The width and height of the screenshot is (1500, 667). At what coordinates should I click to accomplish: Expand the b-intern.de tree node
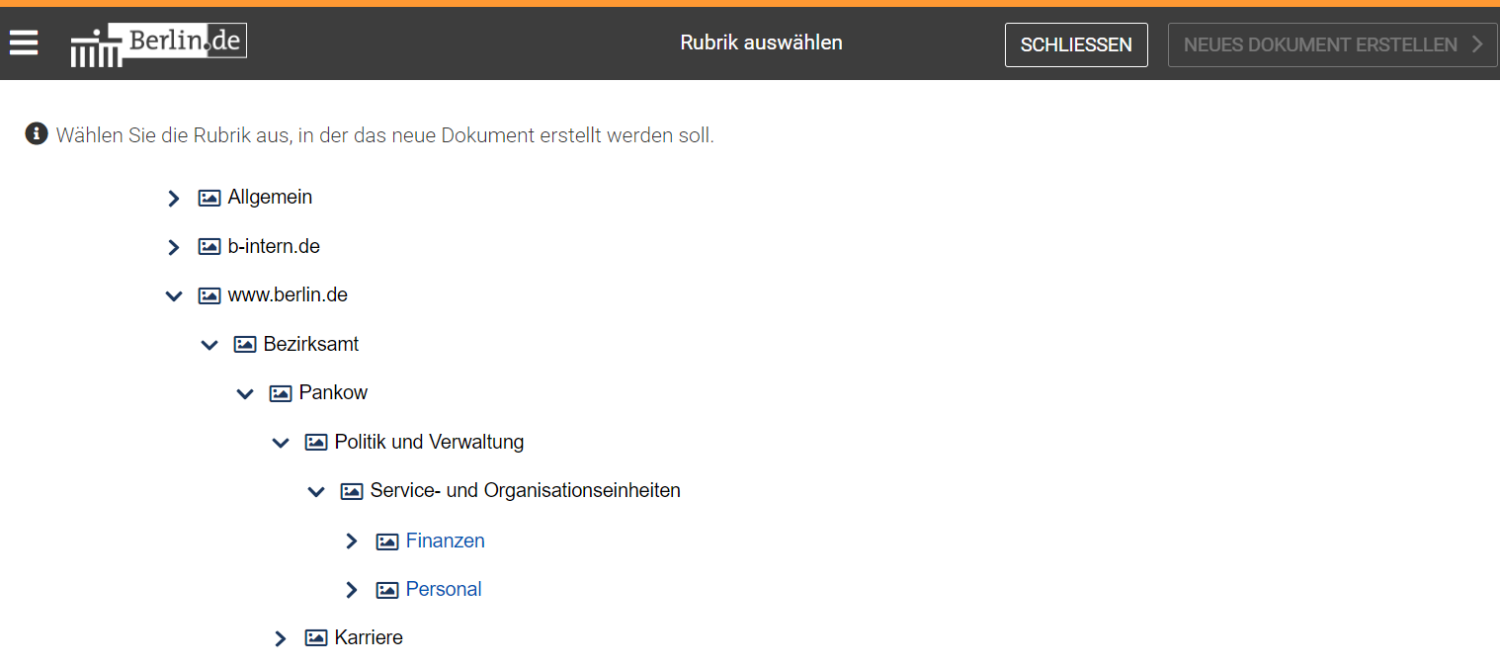pos(173,246)
